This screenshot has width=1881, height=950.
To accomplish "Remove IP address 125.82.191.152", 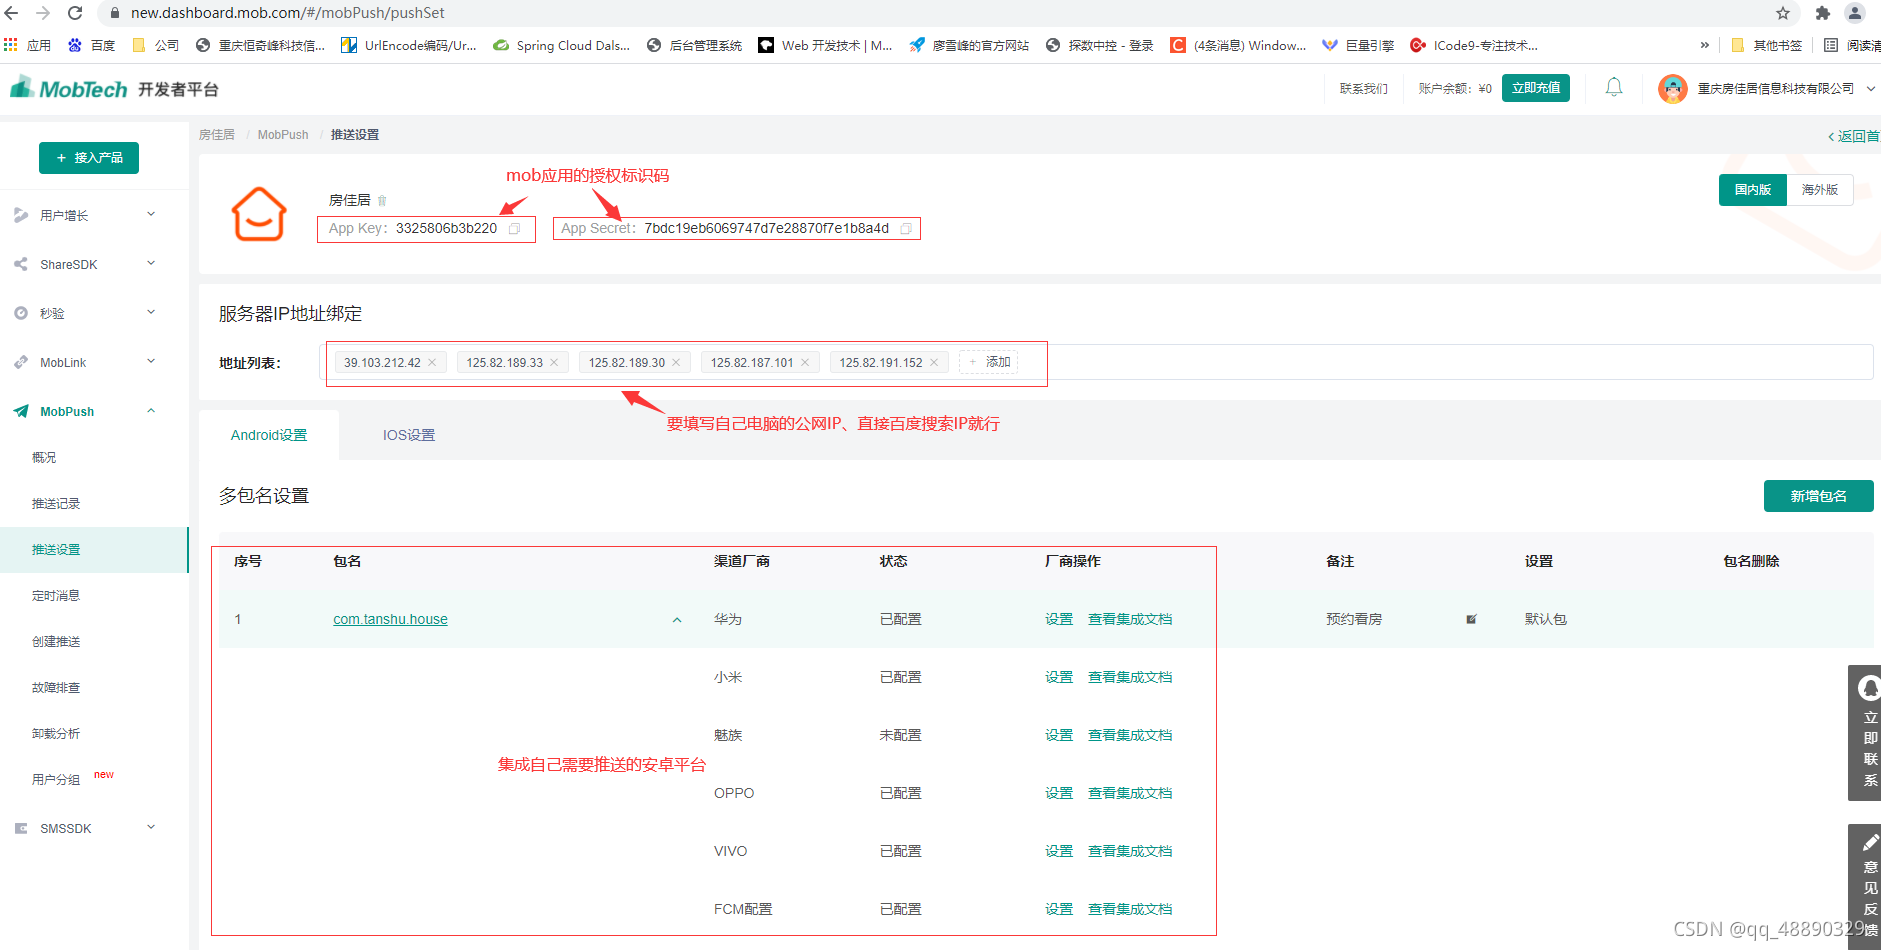I will (x=934, y=363).
